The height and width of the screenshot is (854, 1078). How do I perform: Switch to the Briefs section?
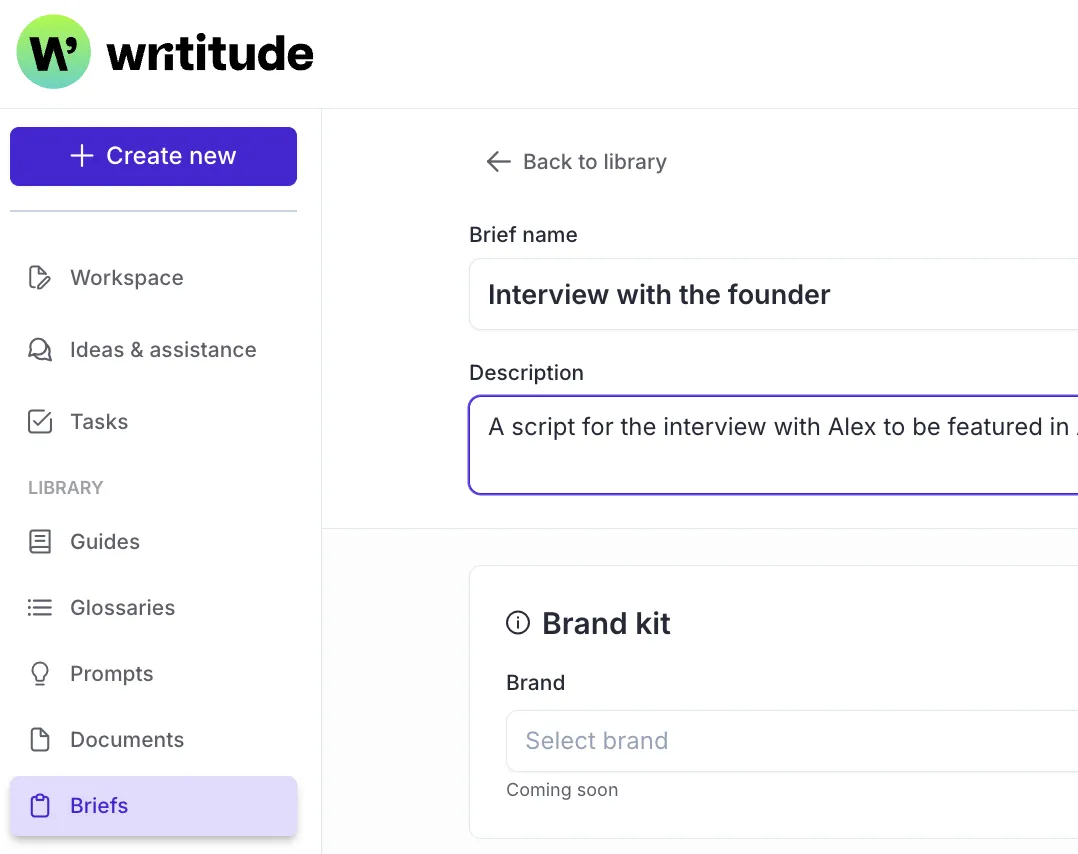click(x=99, y=805)
